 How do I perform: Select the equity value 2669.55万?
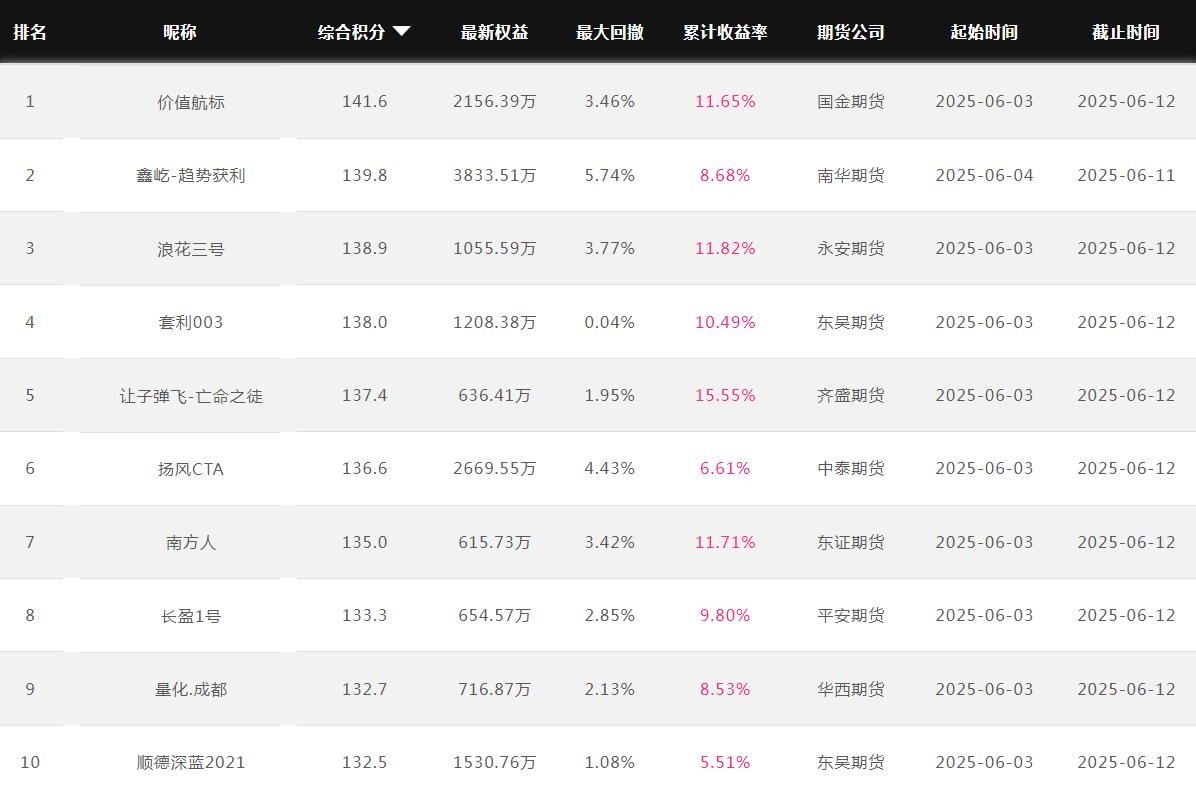pyautogui.click(x=494, y=468)
